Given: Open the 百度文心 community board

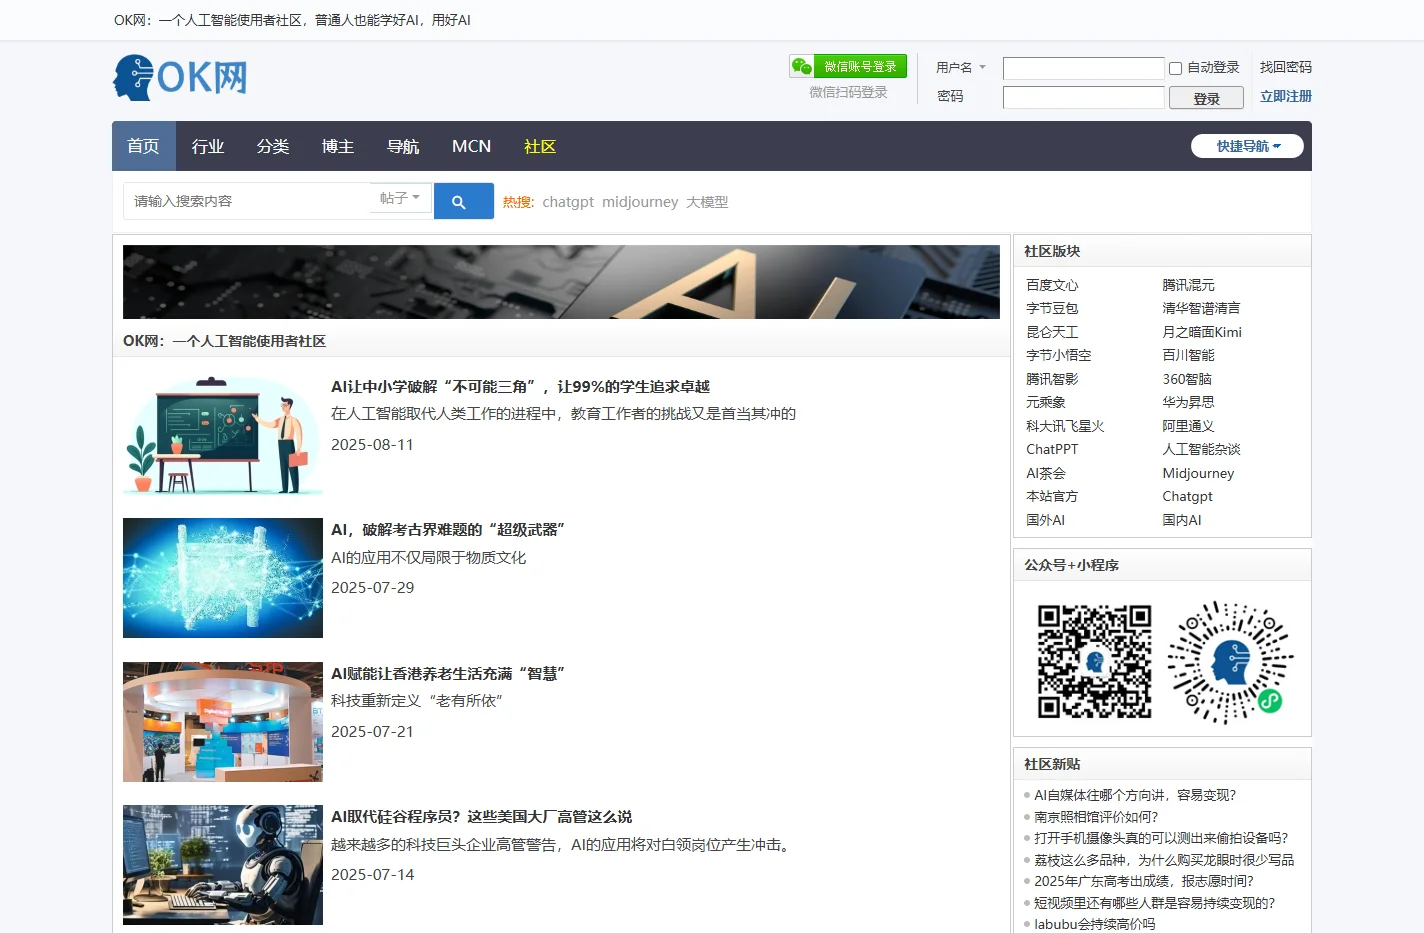Looking at the screenshot, I should (1052, 285).
